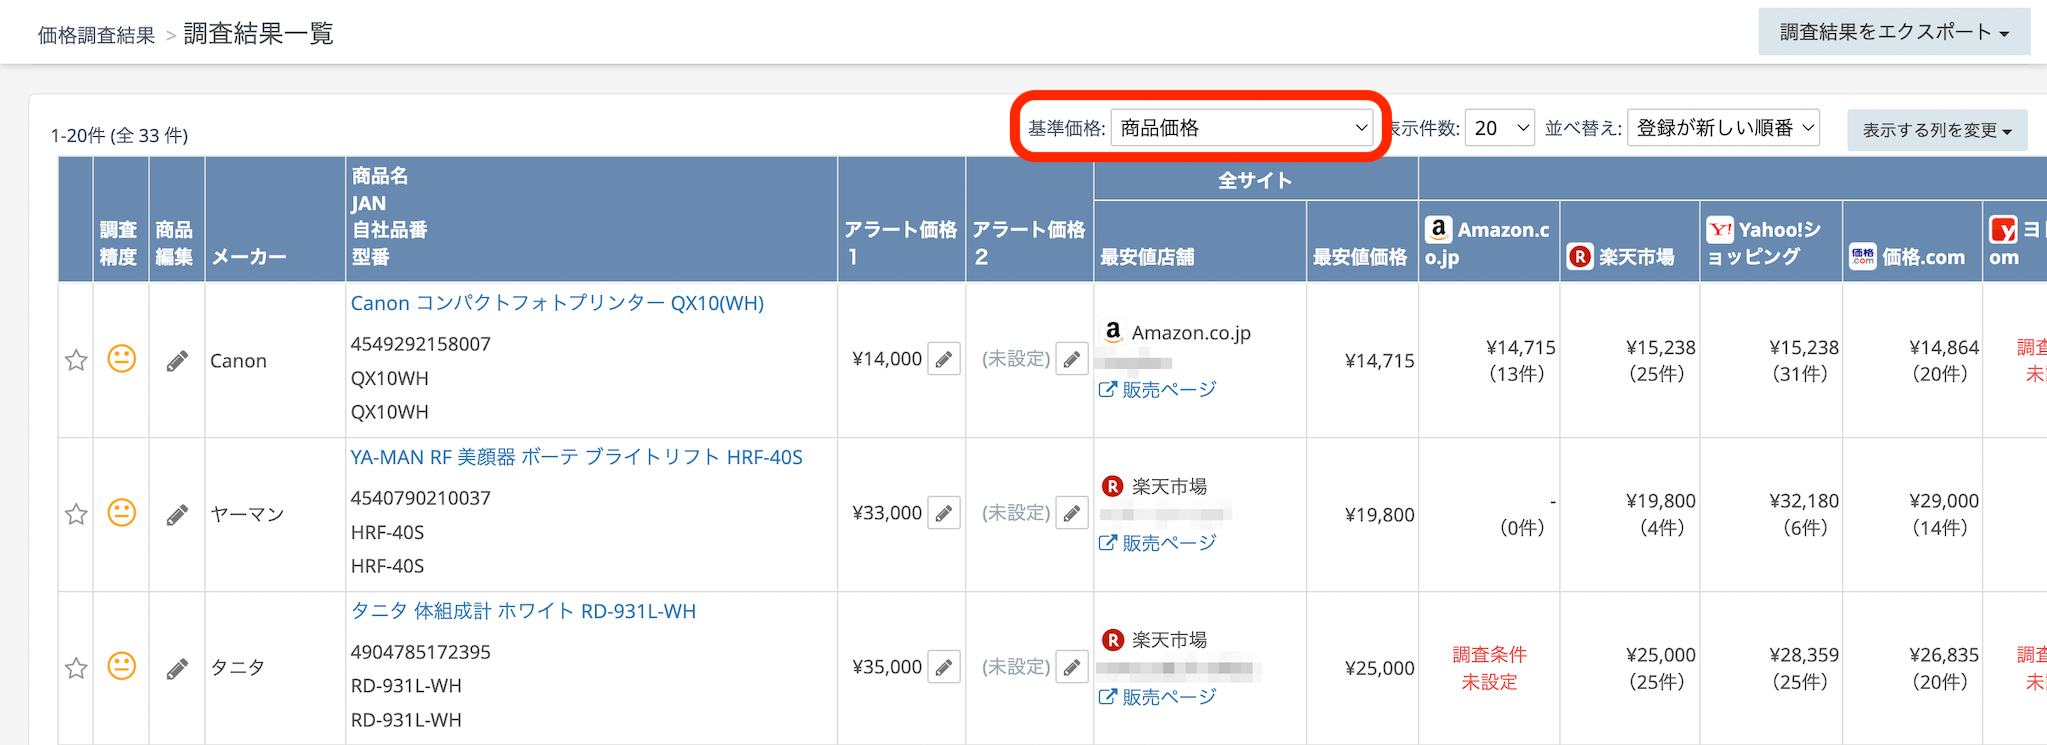
Task: Toggle favorite star for タニタ row
Action: pyautogui.click(x=76, y=668)
